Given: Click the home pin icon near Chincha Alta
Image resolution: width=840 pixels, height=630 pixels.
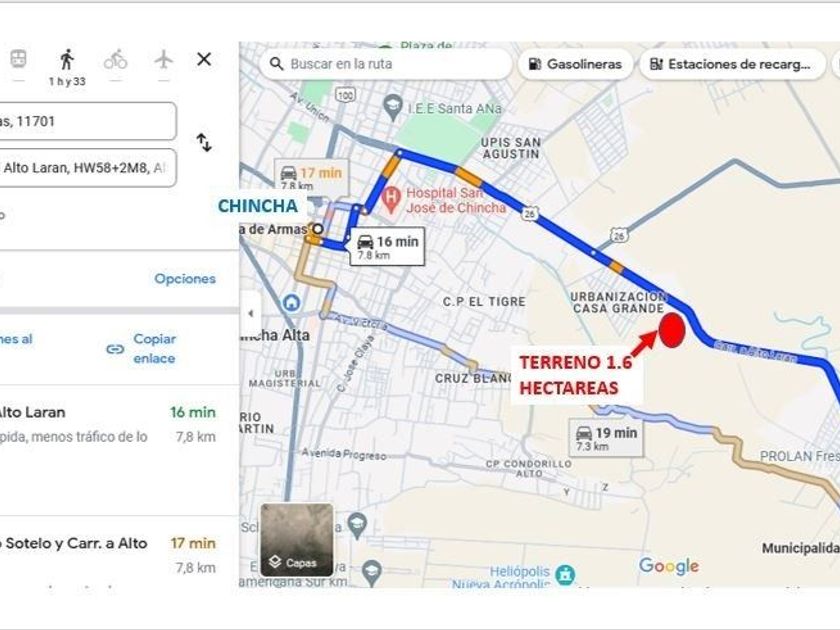Looking at the screenshot, I should coord(291,303).
